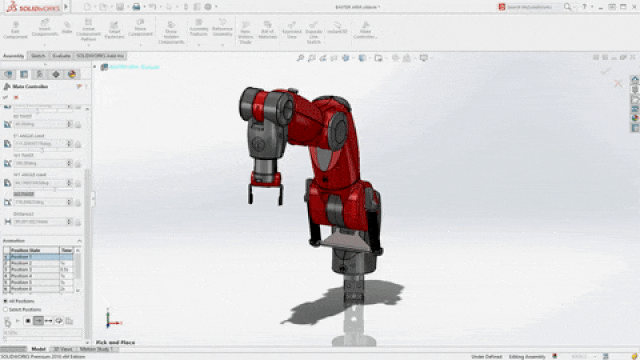Click the Mate tool in the ribbon
This screenshot has width=640, height=360.
click(67, 28)
